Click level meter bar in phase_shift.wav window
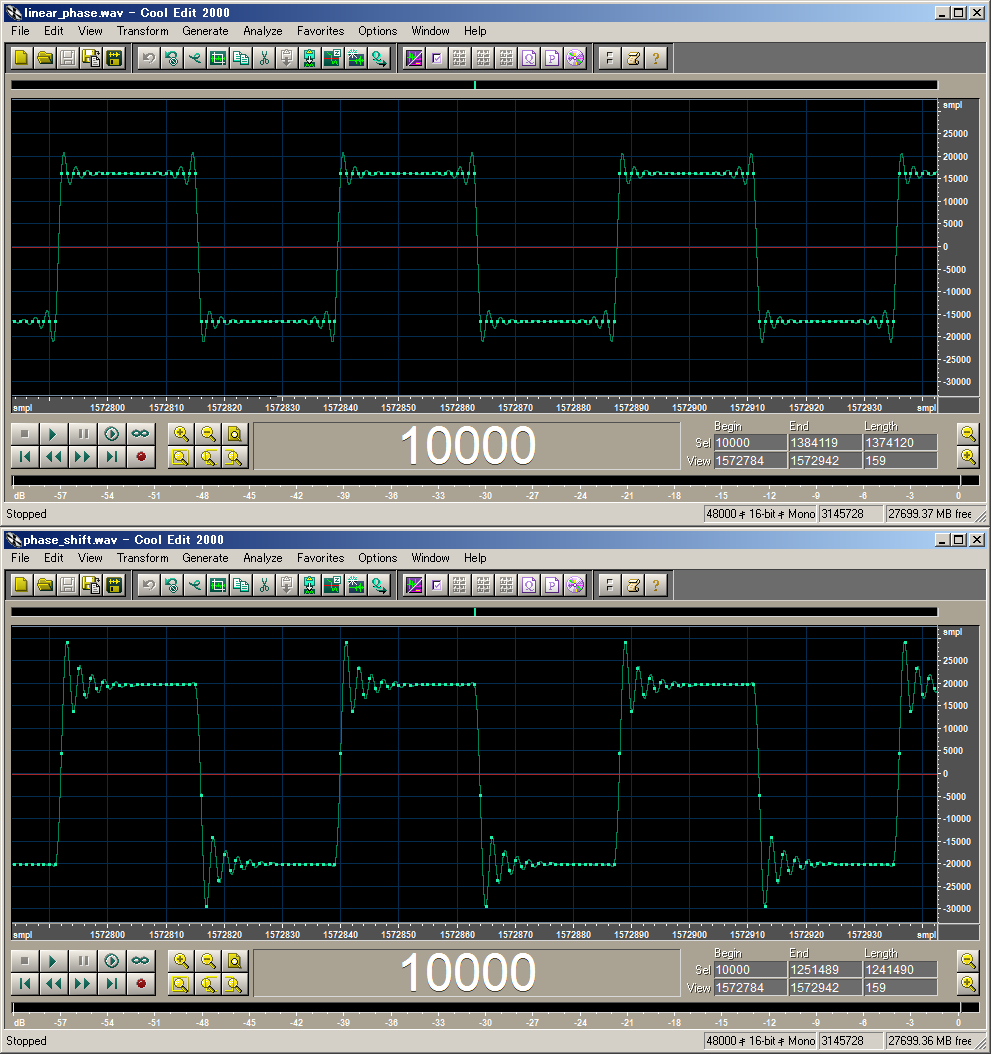Image resolution: width=991 pixels, height=1054 pixels. [496, 1008]
